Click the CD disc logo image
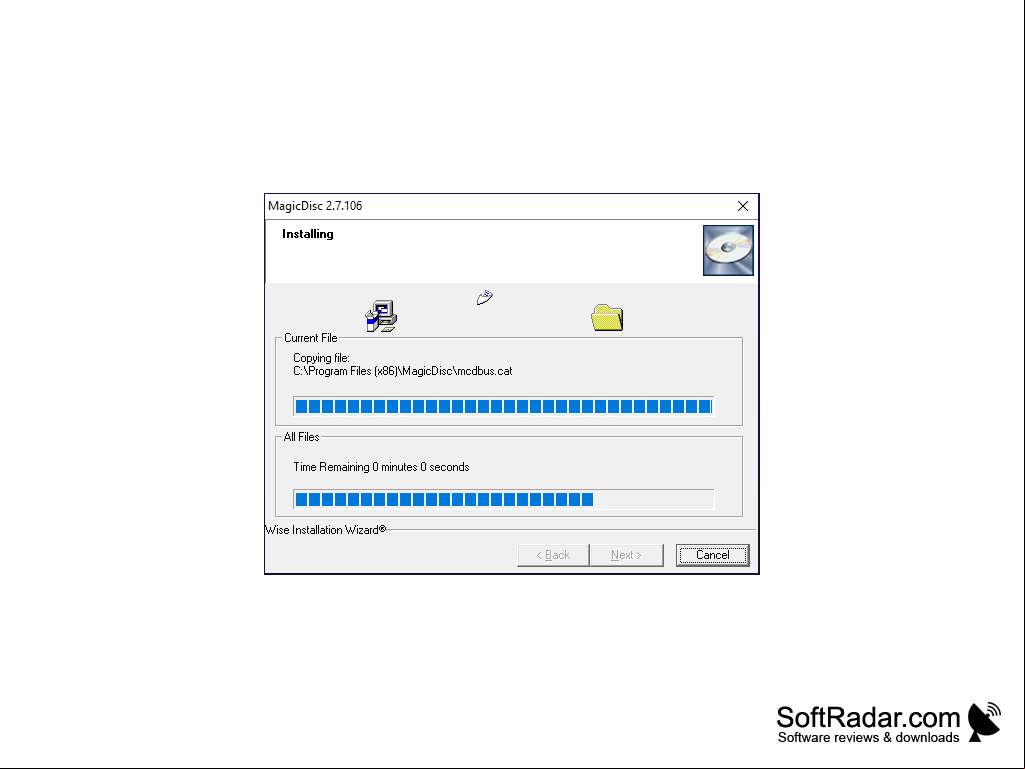Viewport: 1025px width, 769px height. [728, 250]
